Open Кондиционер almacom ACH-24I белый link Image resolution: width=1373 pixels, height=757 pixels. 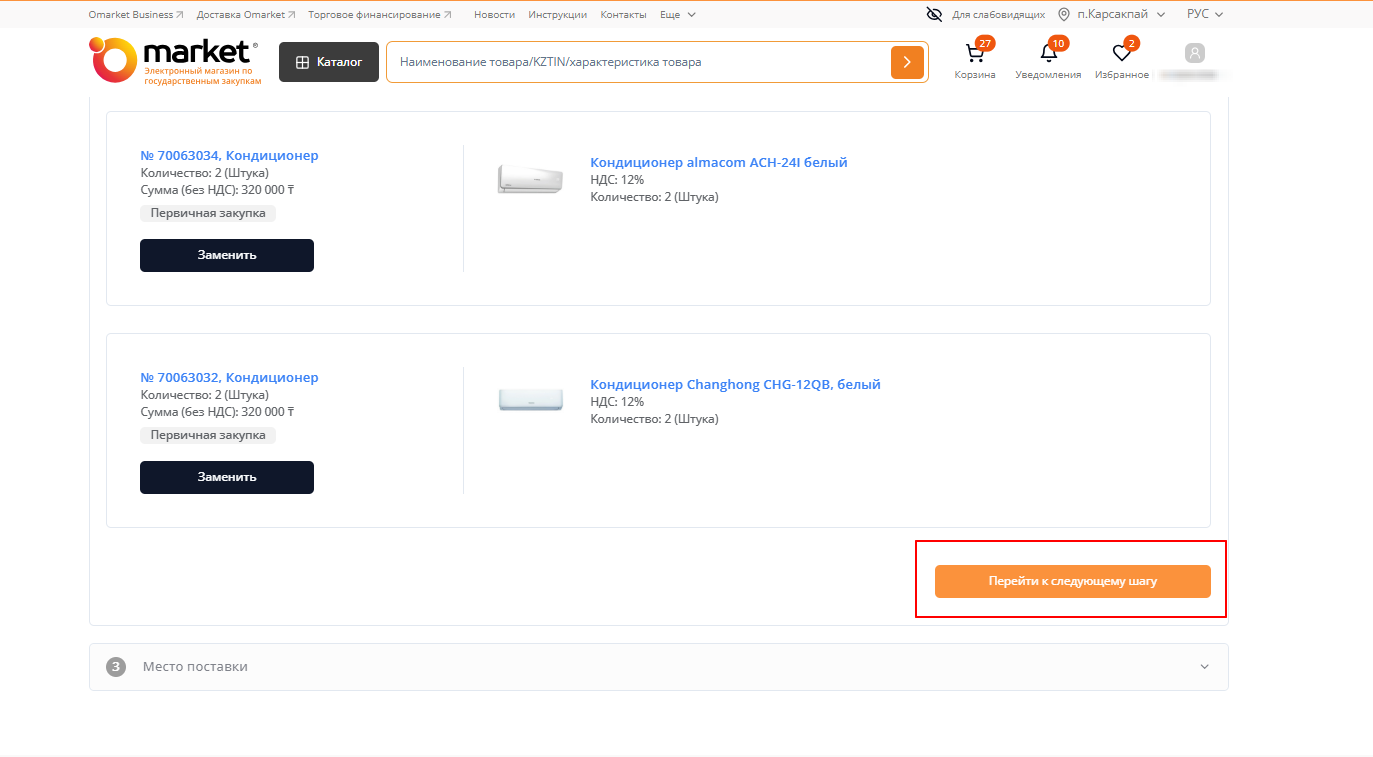pos(719,162)
